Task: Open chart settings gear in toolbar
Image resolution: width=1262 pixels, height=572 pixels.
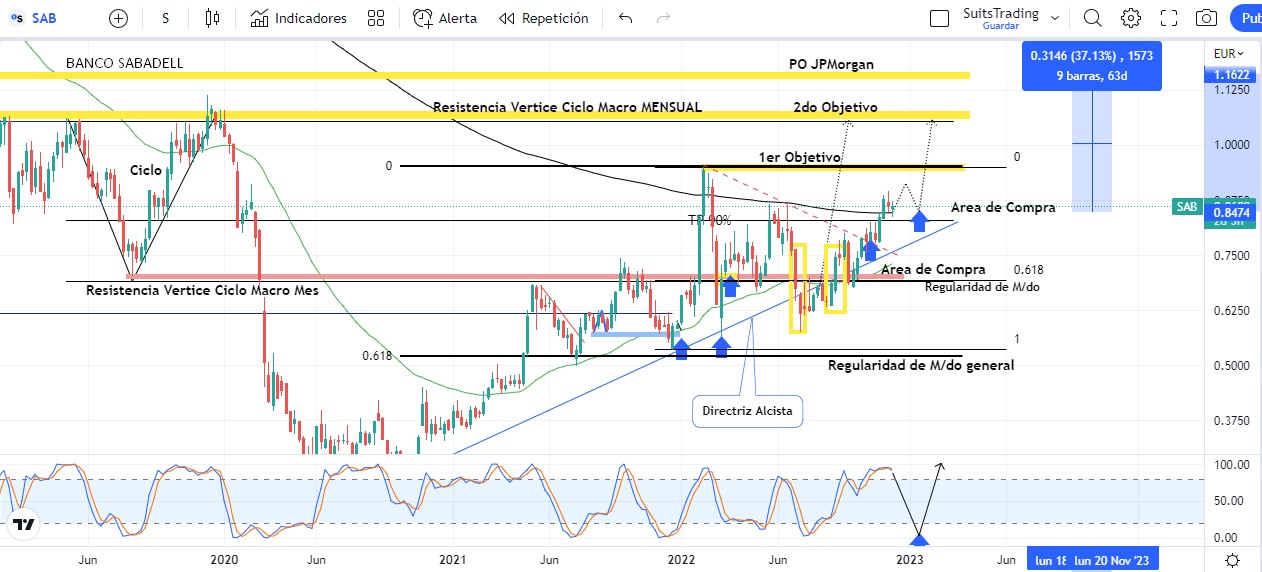Action: [1130, 18]
